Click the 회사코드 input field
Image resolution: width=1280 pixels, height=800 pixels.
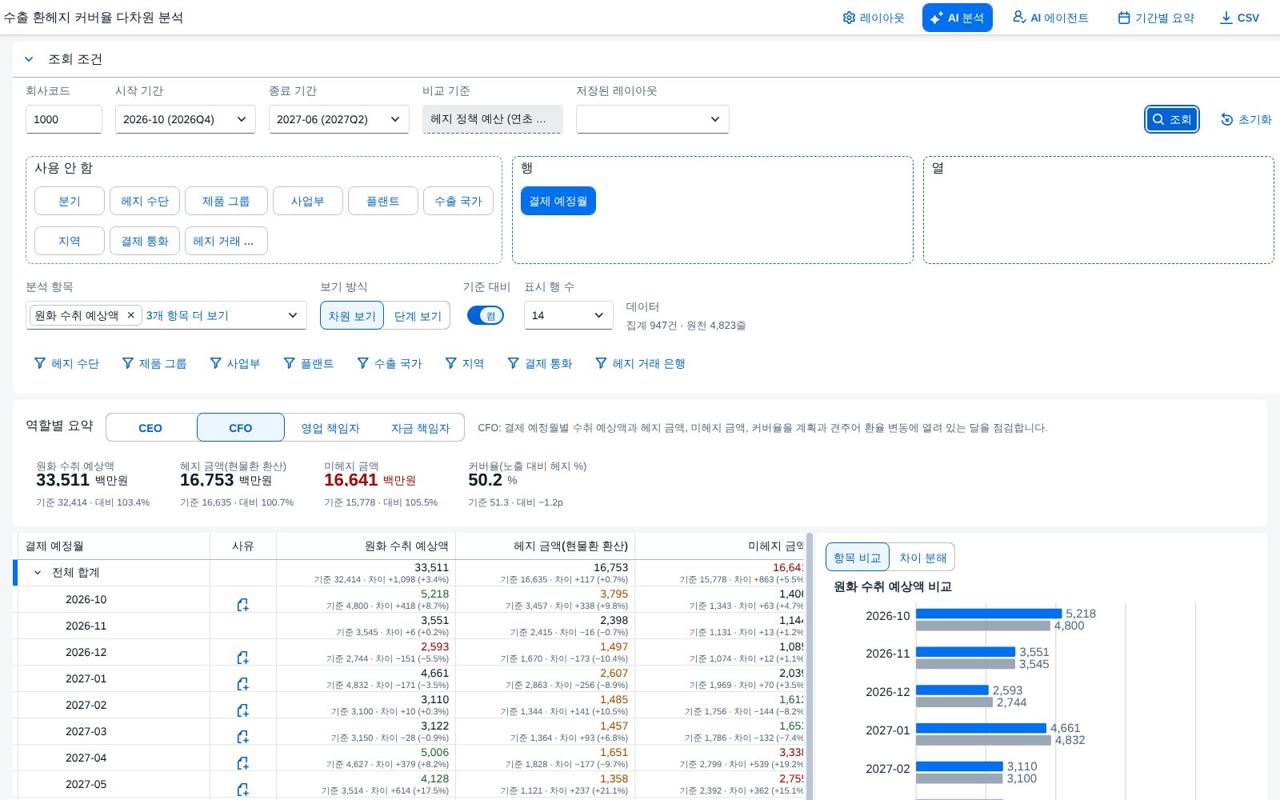point(64,119)
